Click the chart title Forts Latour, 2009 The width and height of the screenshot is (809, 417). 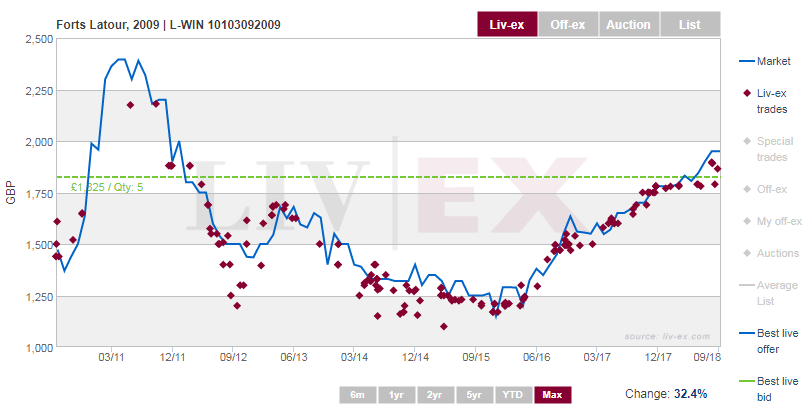(x=168, y=25)
